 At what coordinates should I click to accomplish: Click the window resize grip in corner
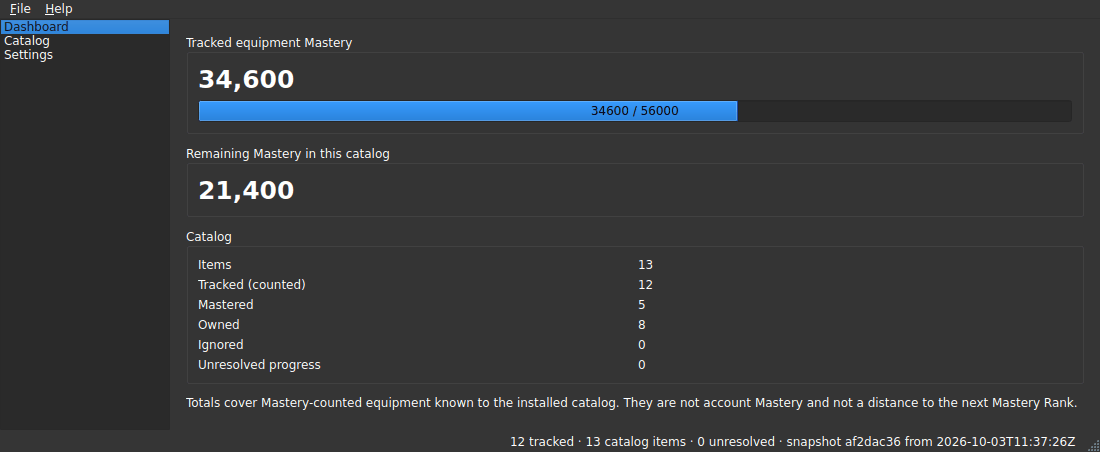click(1093, 445)
